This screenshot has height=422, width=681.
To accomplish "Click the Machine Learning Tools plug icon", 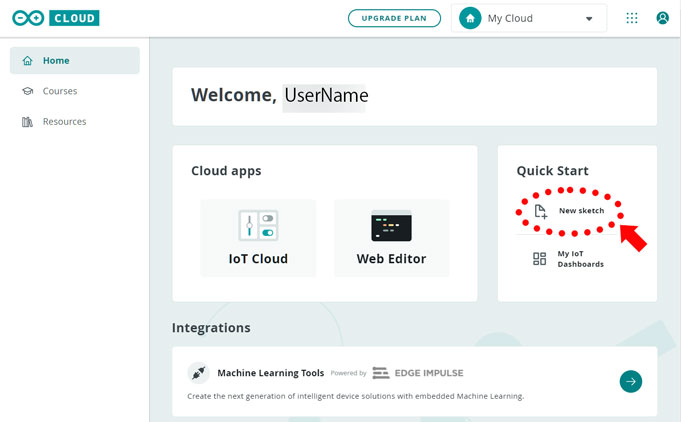I will tap(198, 373).
